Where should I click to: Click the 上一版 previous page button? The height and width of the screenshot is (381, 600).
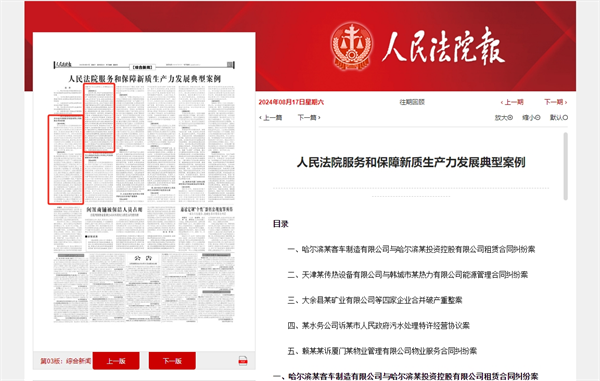click(x=116, y=361)
